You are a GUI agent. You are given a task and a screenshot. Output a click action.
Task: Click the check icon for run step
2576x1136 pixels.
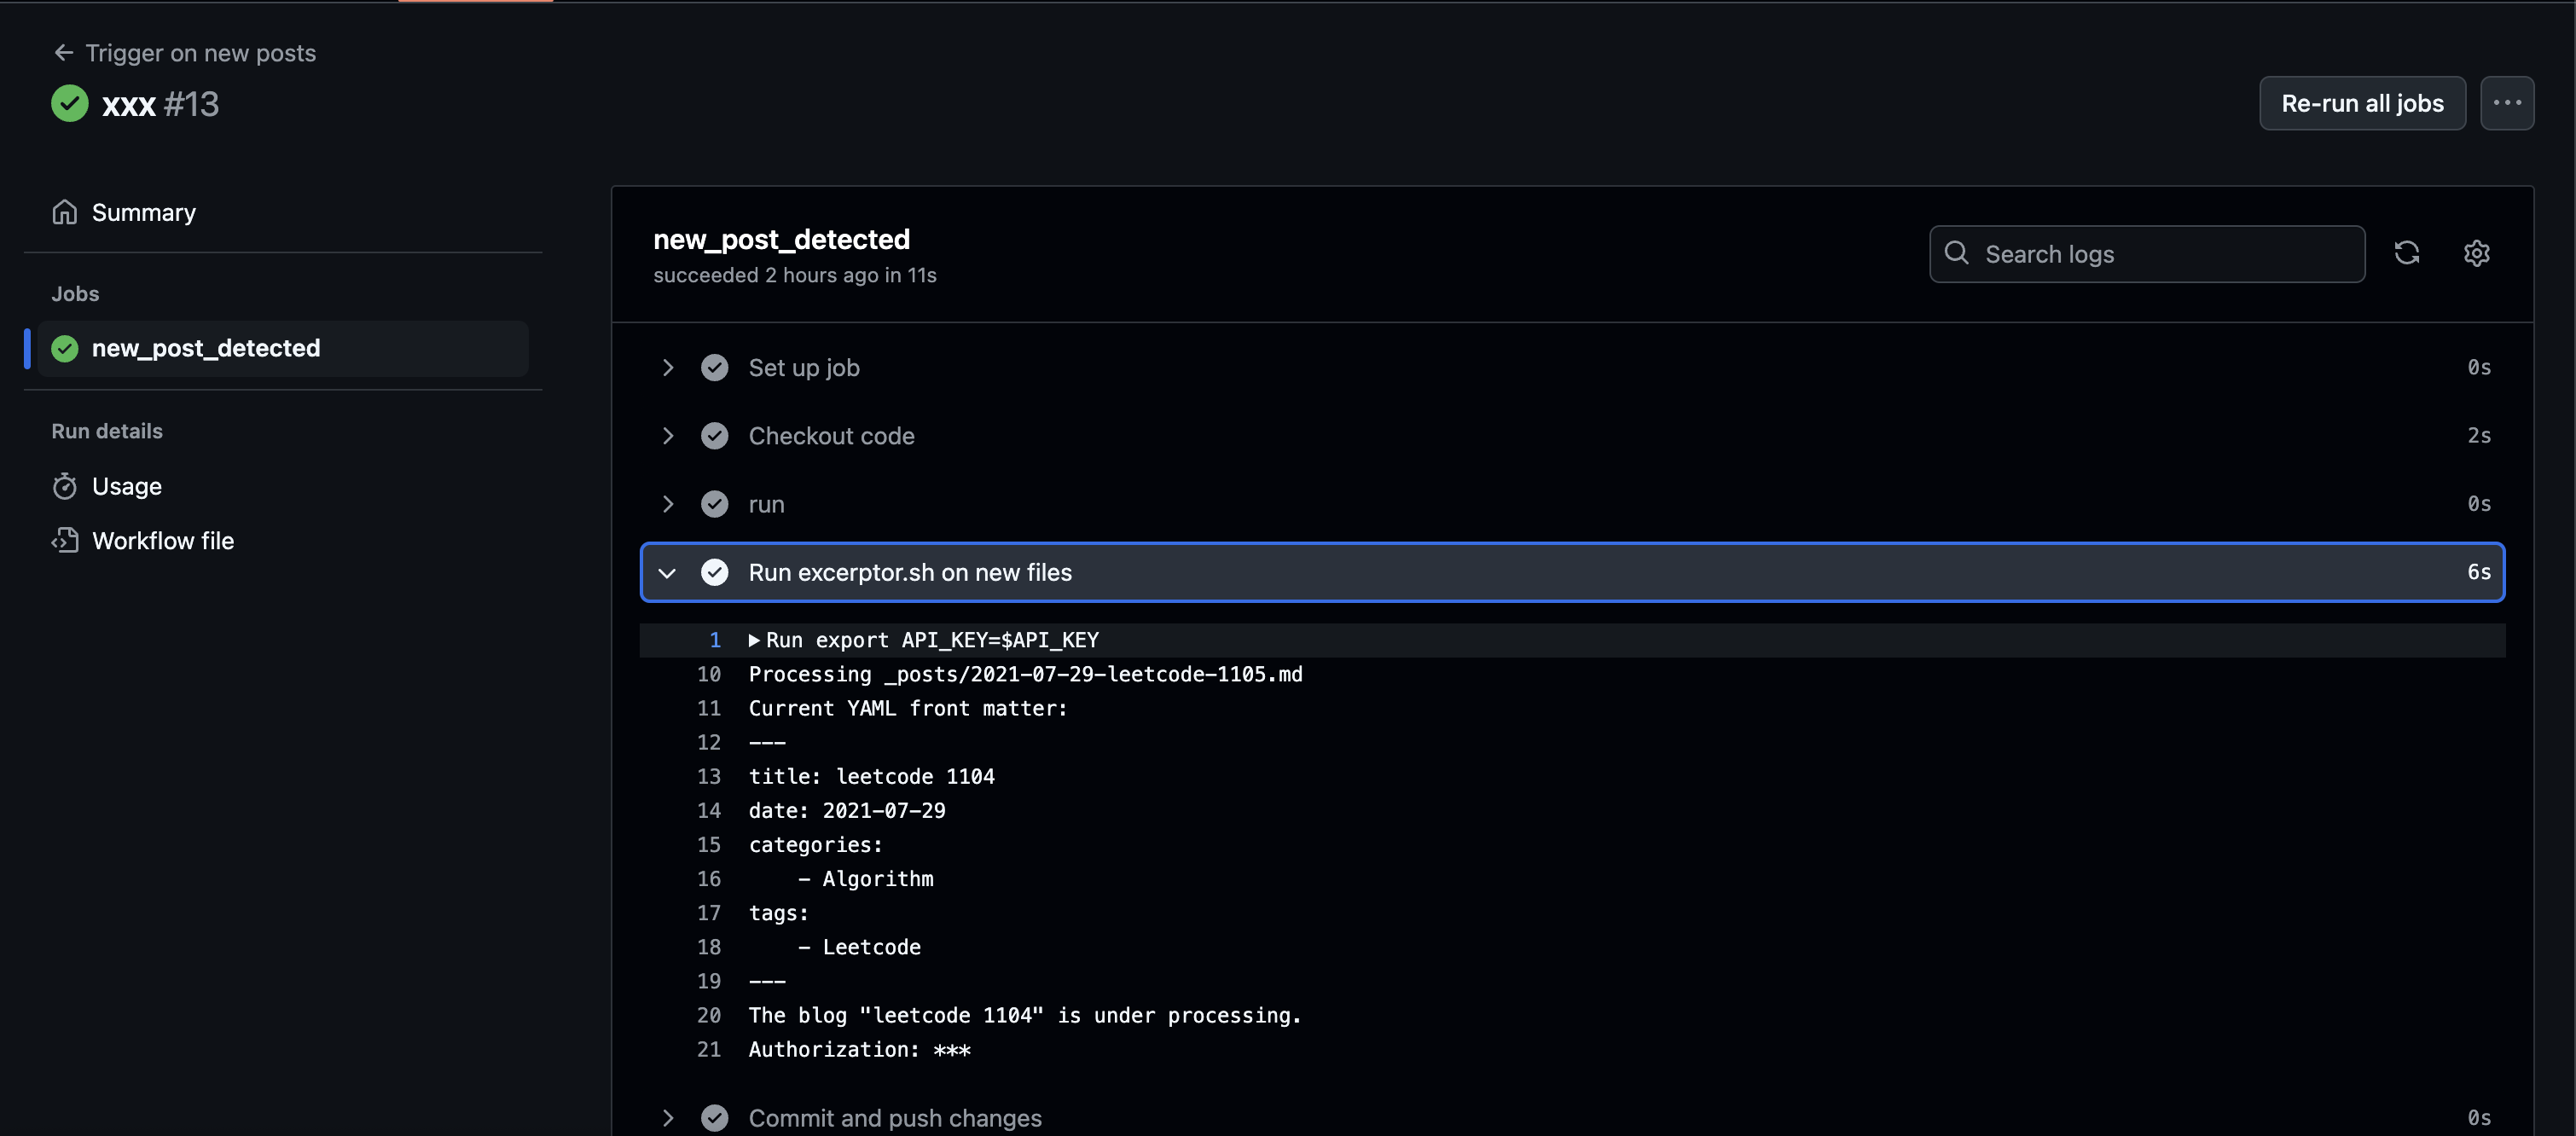715,504
